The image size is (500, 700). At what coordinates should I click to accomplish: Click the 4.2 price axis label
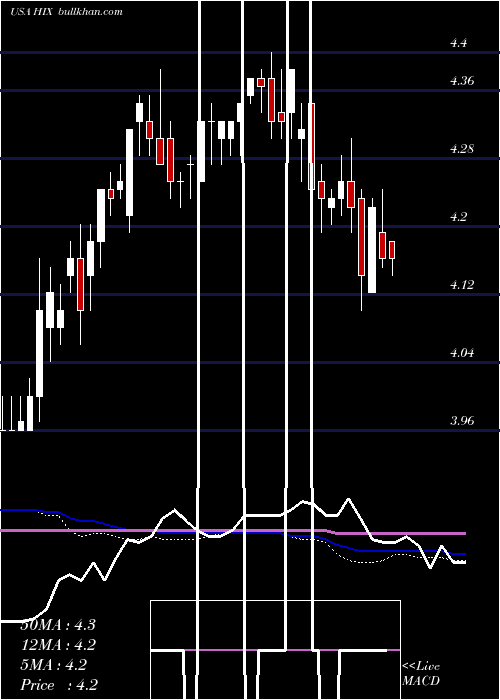pyautogui.click(x=459, y=217)
